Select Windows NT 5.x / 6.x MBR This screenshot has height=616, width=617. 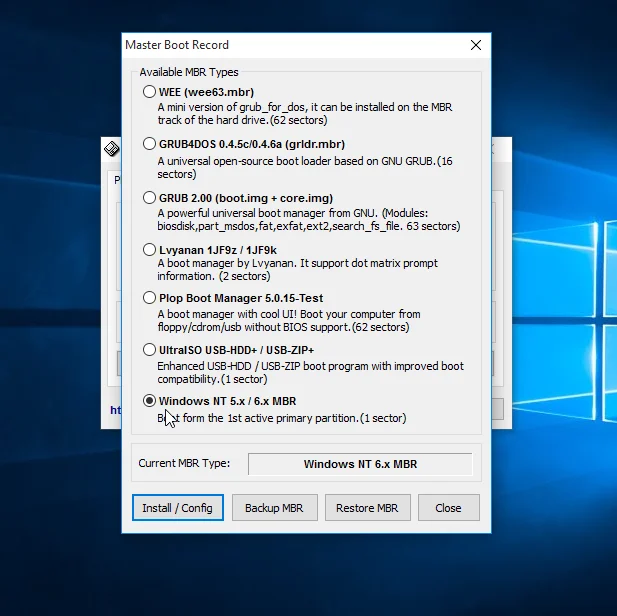pos(149,401)
